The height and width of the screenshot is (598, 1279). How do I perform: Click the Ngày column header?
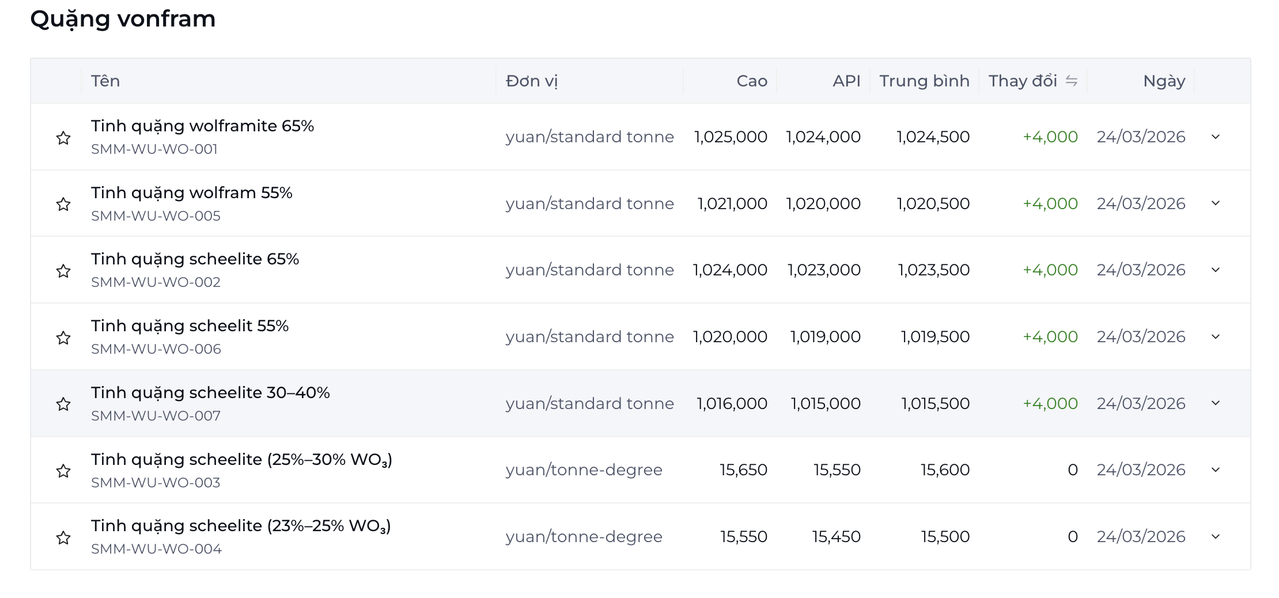(x=1163, y=81)
